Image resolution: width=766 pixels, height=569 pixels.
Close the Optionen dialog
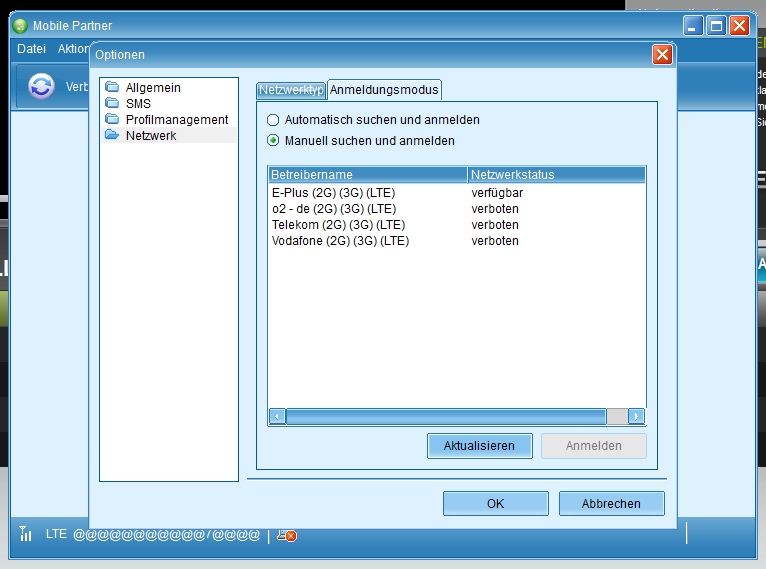[662, 55]
